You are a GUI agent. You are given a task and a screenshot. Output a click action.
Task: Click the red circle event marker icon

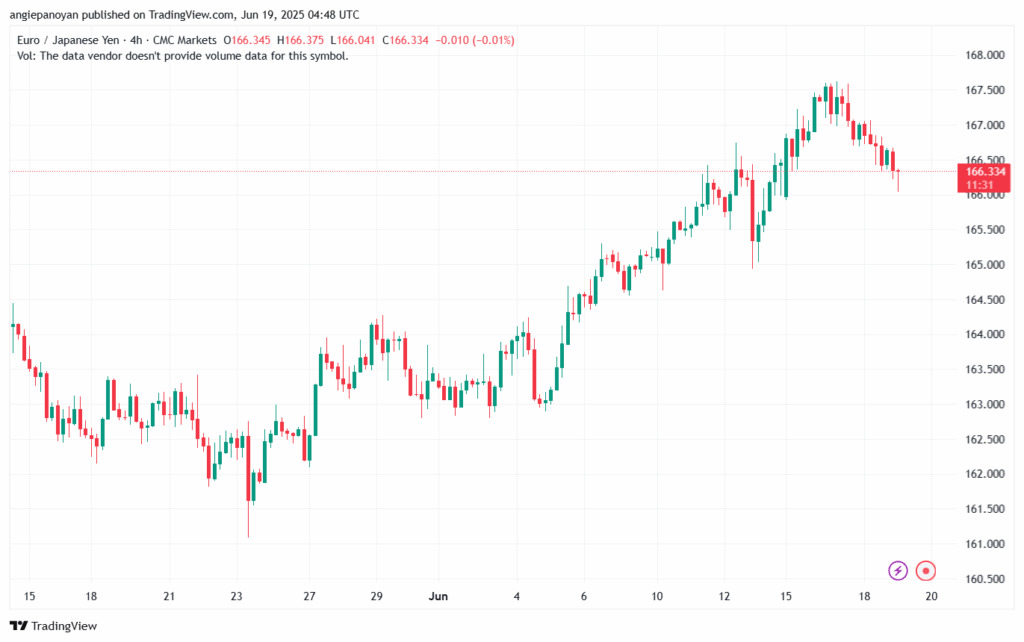click(x=927, y=571)
